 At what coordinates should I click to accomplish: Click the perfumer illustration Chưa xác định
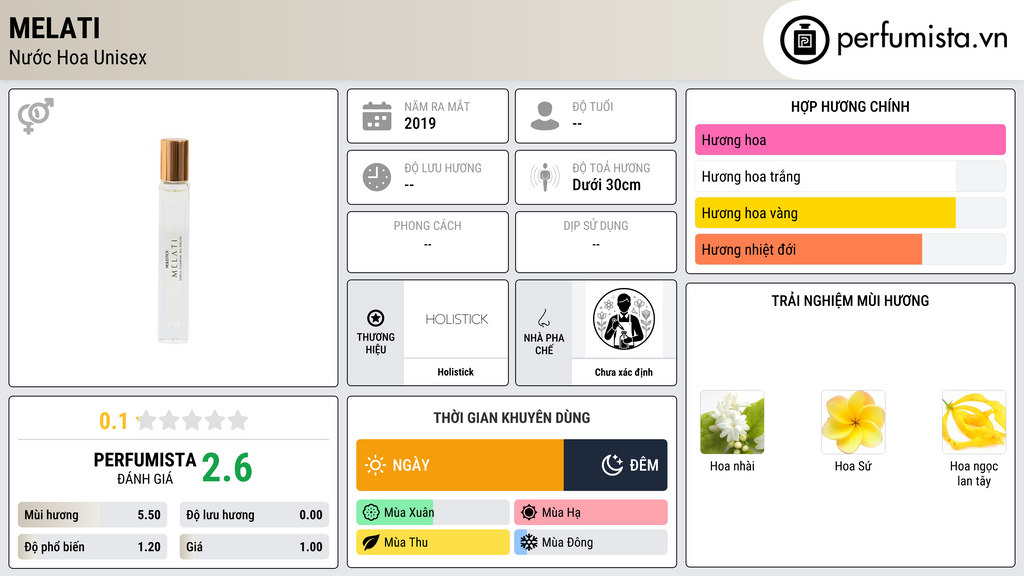click(624, 319)
